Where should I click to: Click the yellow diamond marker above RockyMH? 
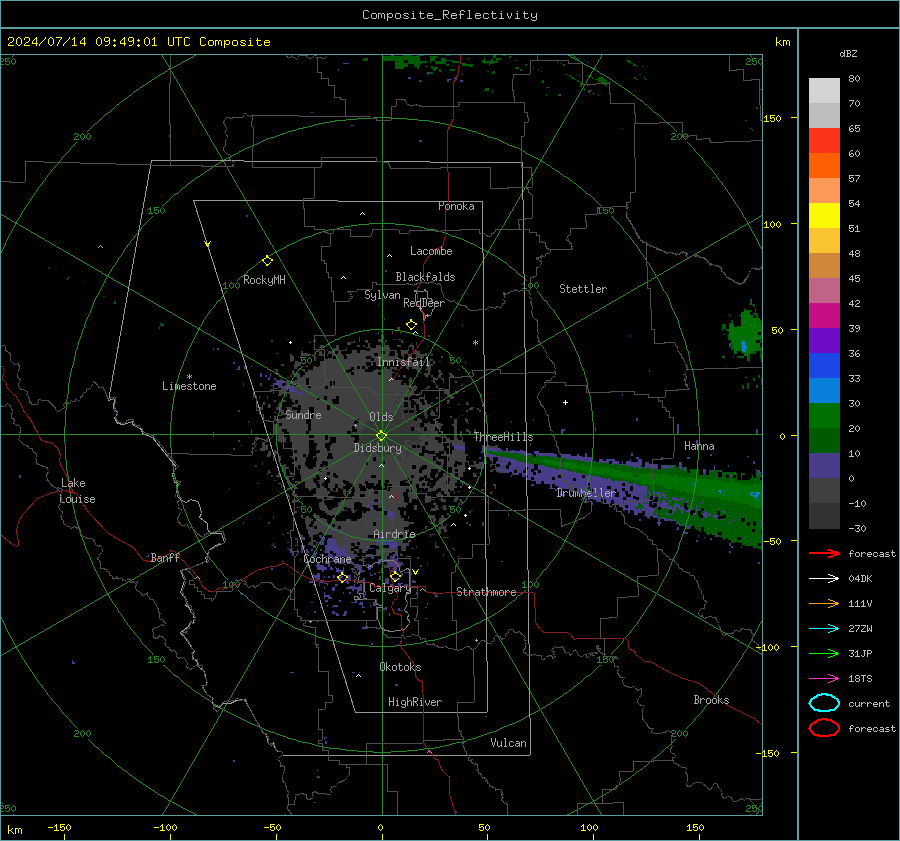267,261
